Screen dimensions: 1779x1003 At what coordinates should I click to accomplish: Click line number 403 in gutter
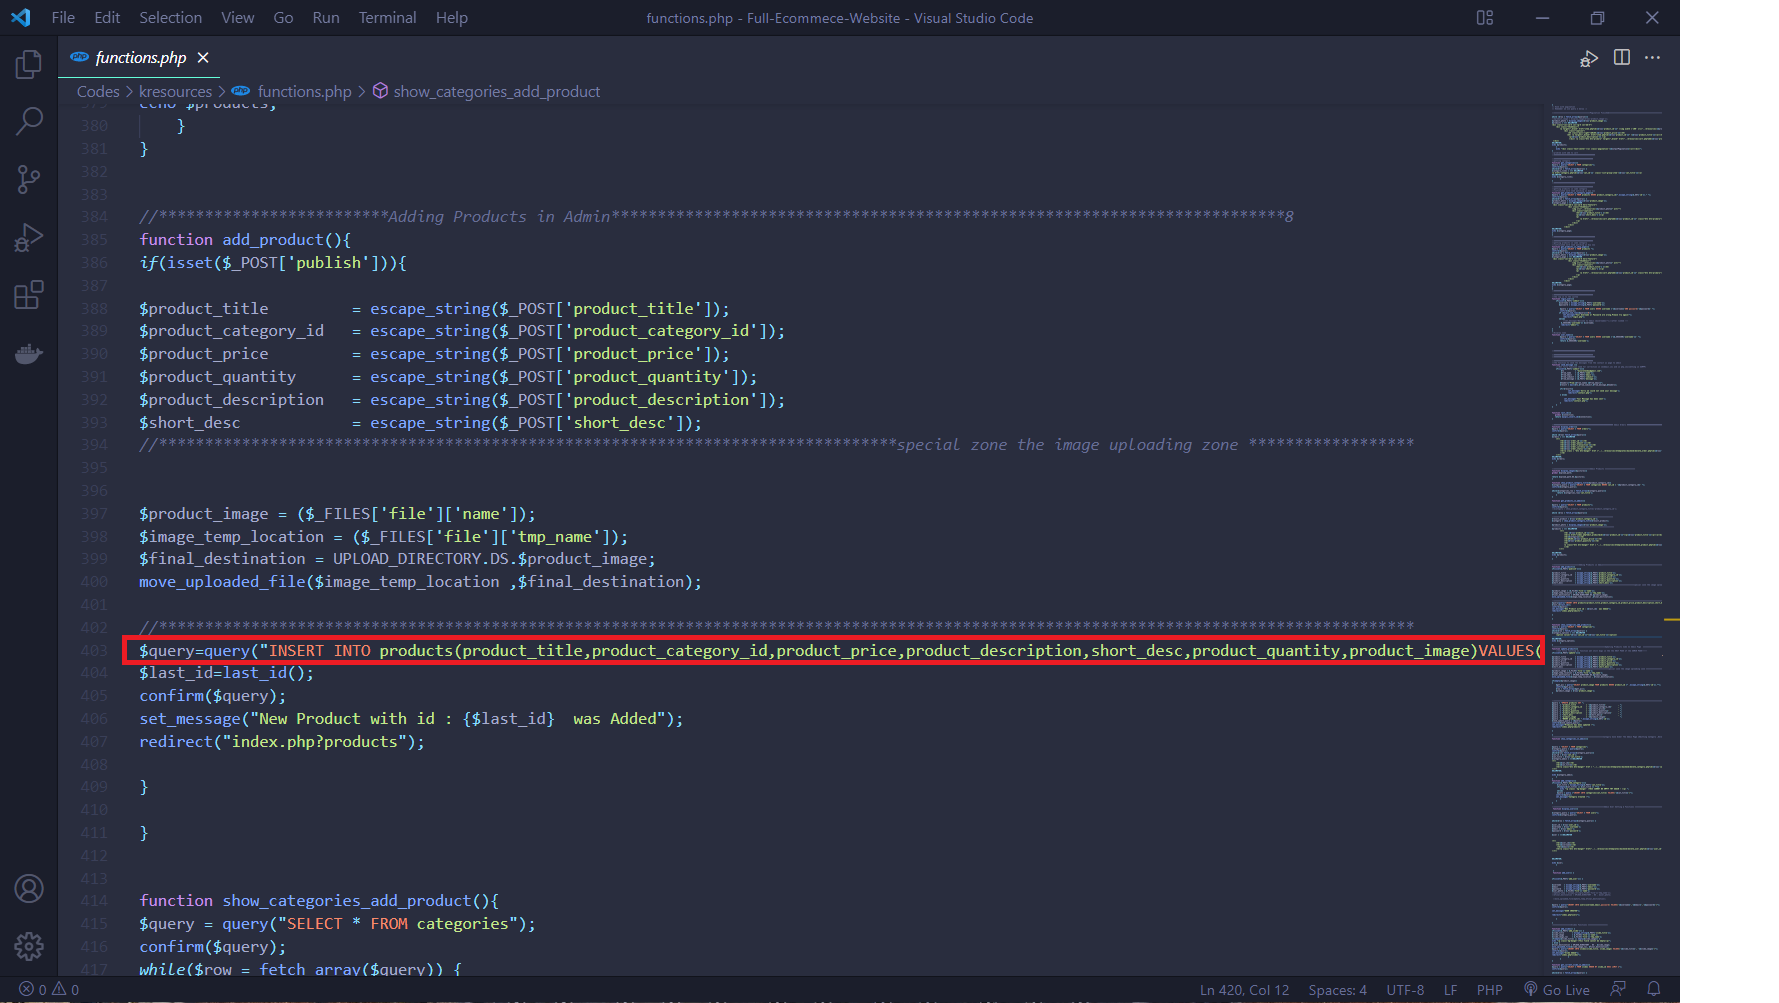[94, 650]
